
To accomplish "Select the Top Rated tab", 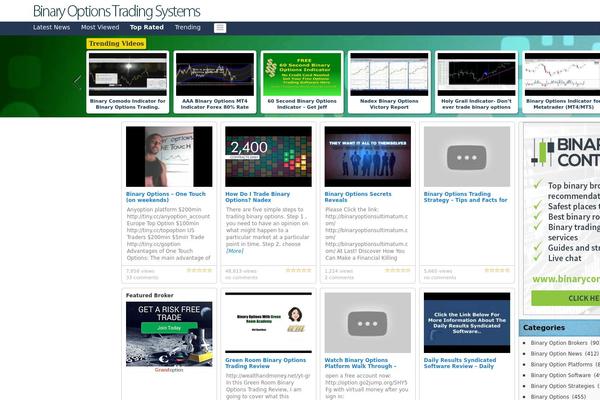I will [x=147, y=28].
